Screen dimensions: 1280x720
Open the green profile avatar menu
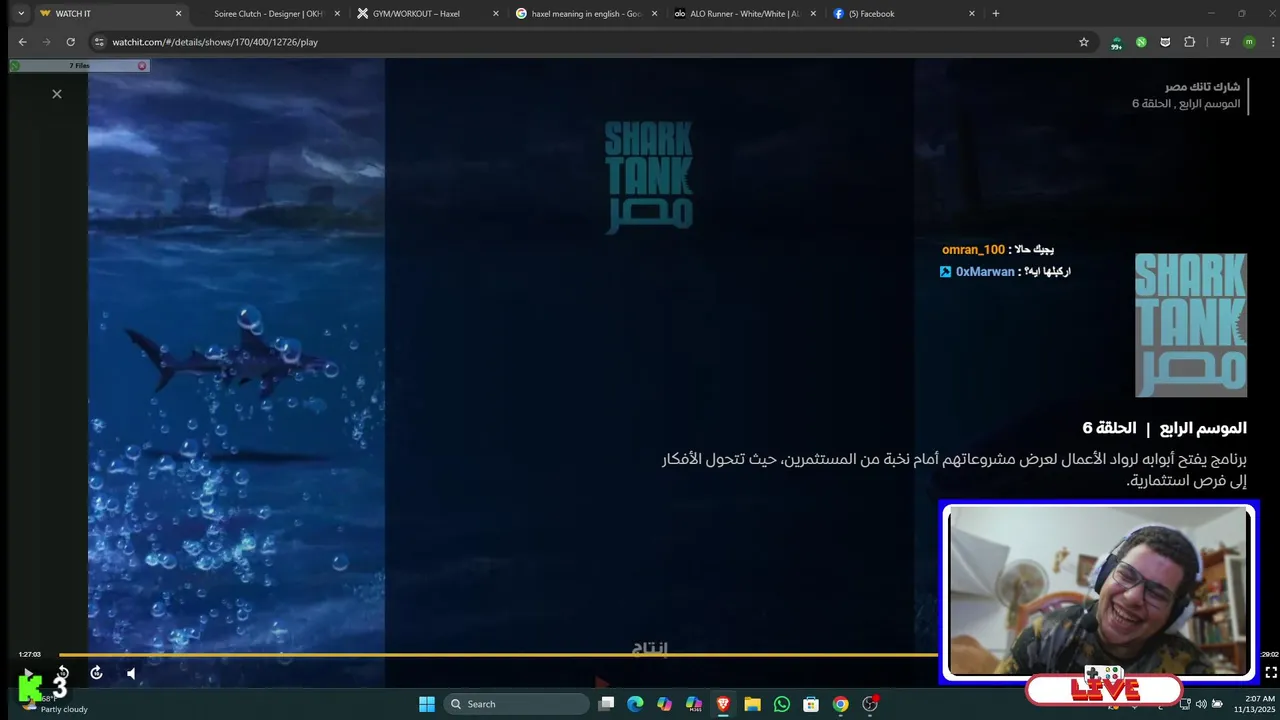pos(1249,42)
